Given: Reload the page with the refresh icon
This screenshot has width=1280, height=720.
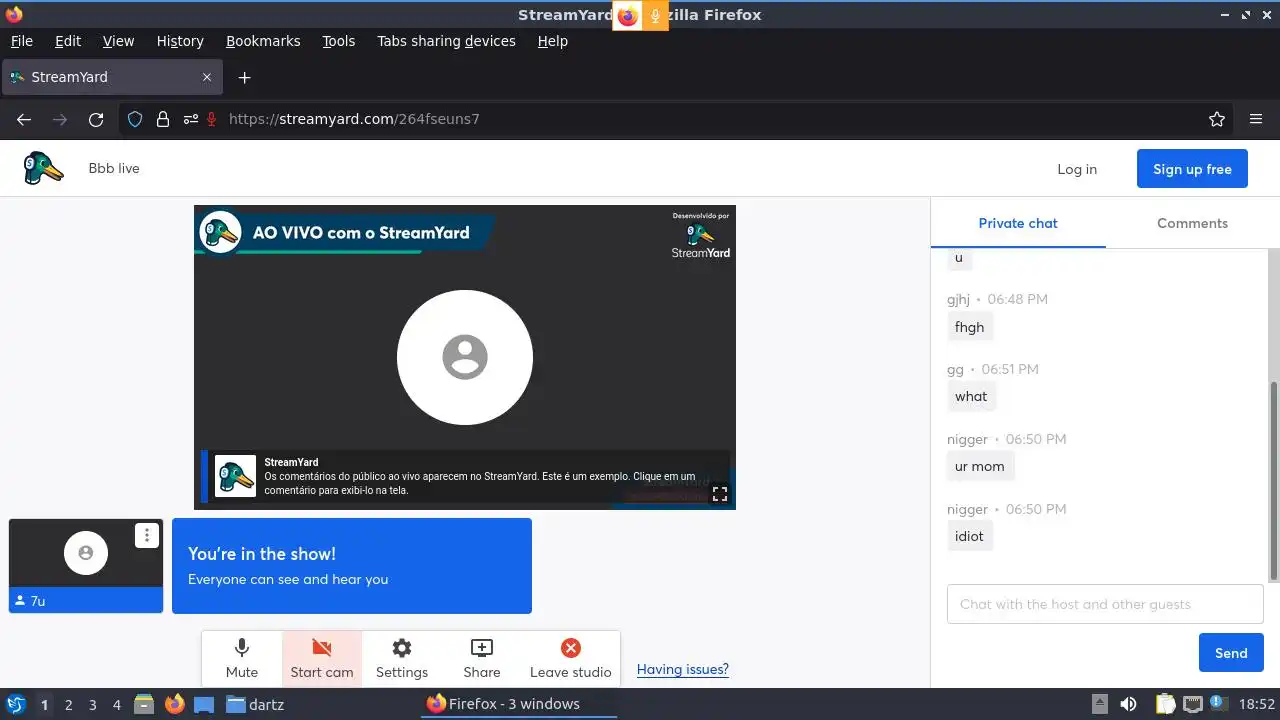Looking at the screenshot, I should tap(96, 119).
